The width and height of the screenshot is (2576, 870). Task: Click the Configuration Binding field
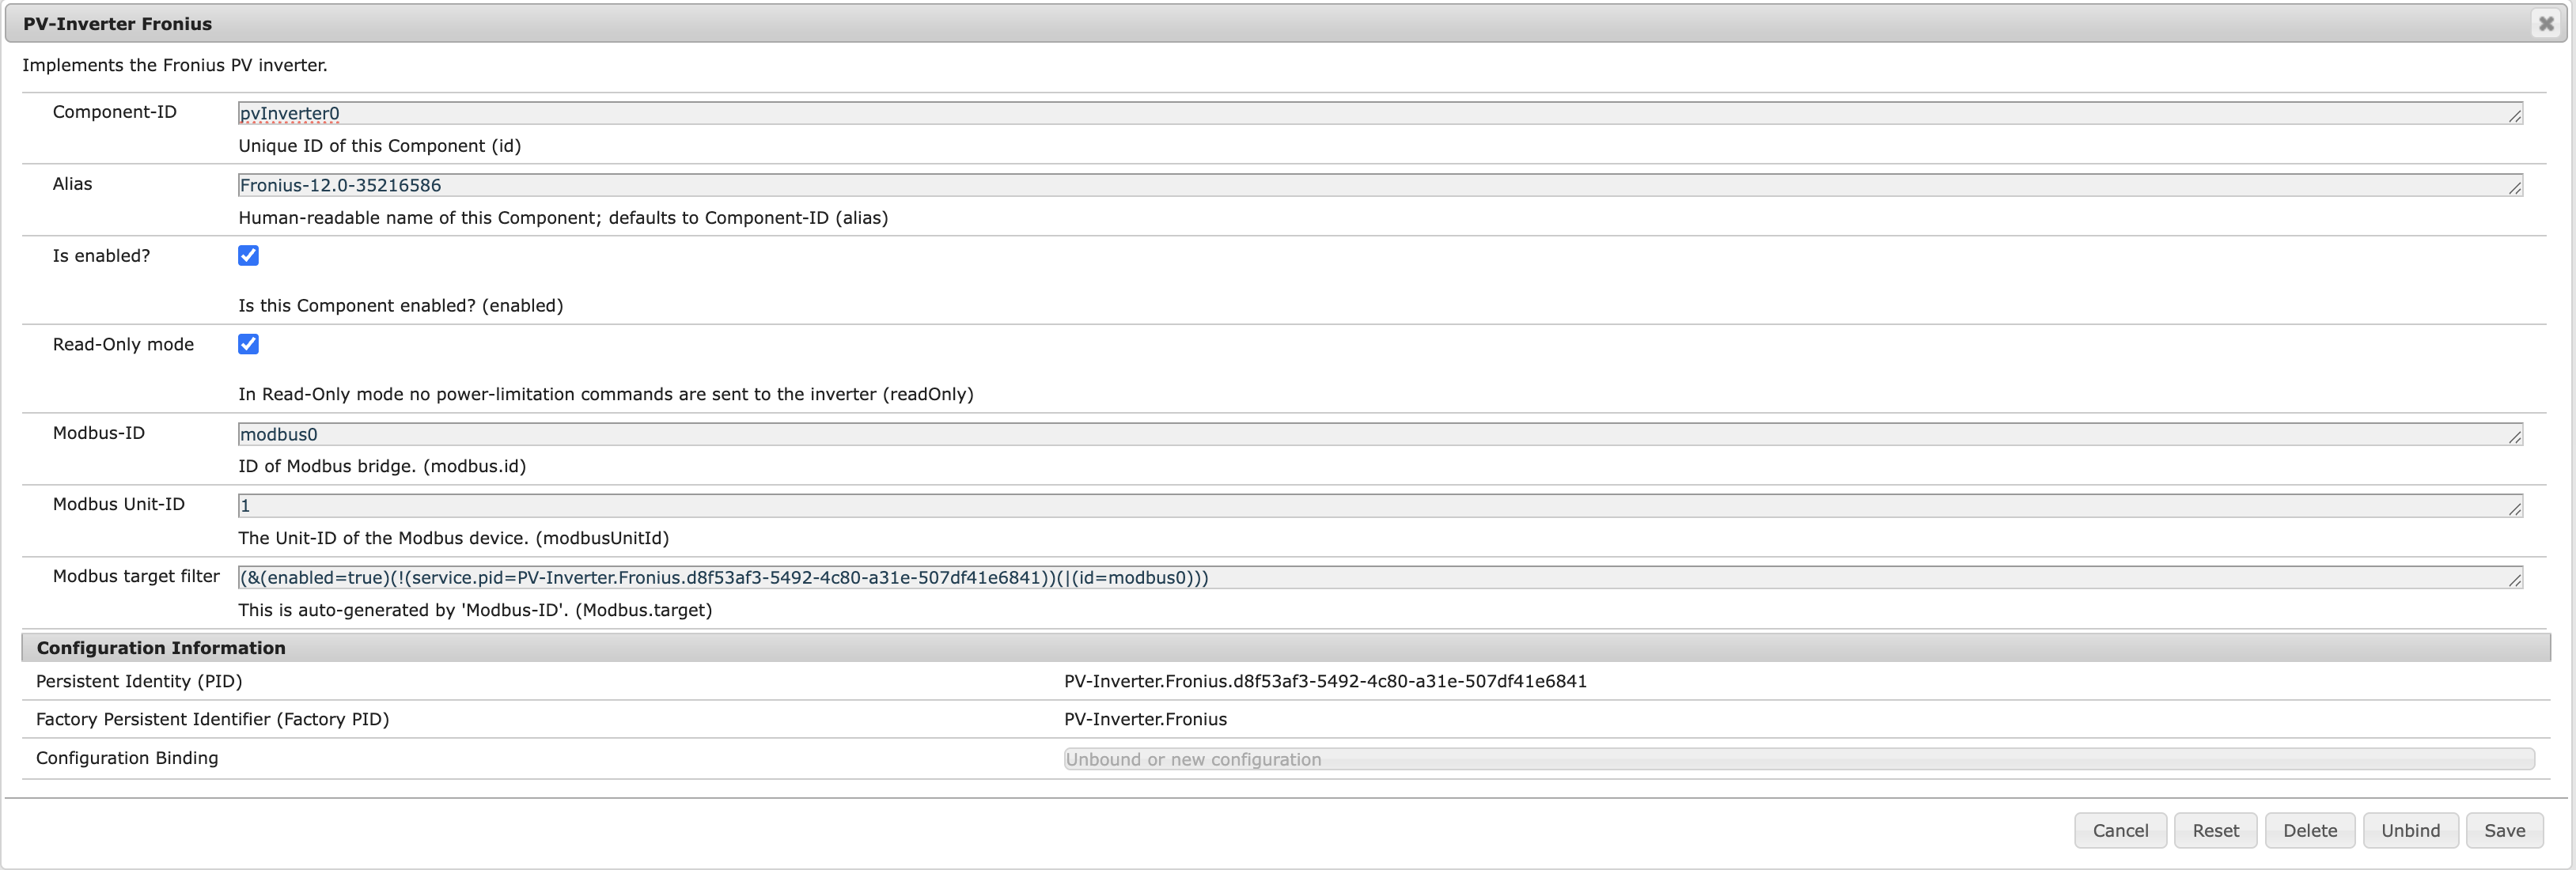[x=1798, y=759]
